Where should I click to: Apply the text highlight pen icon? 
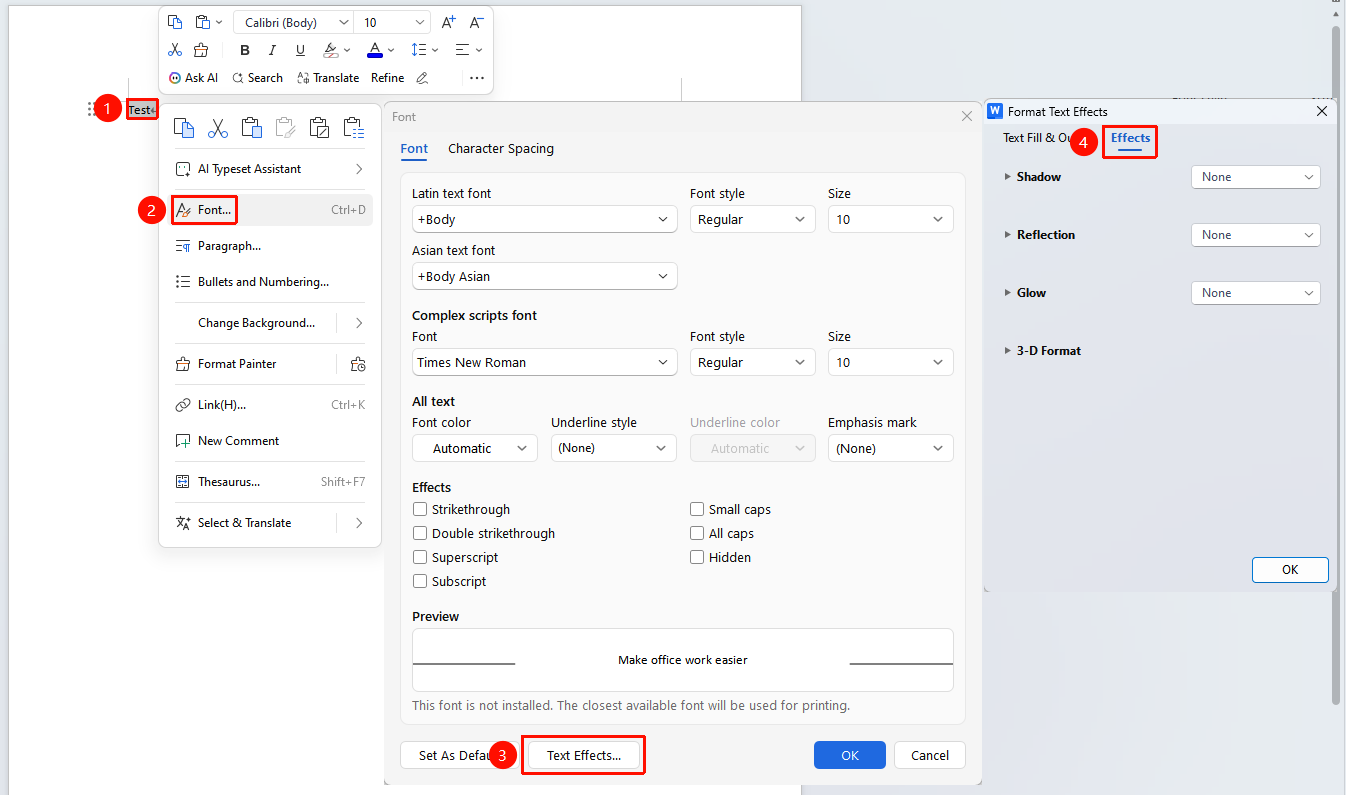331,50
